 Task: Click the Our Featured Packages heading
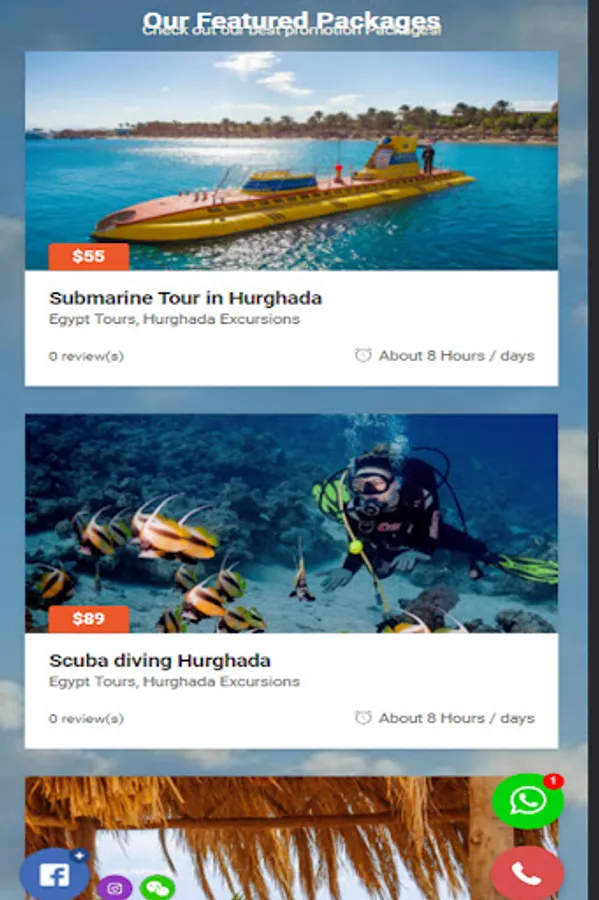tap(291, 20)
